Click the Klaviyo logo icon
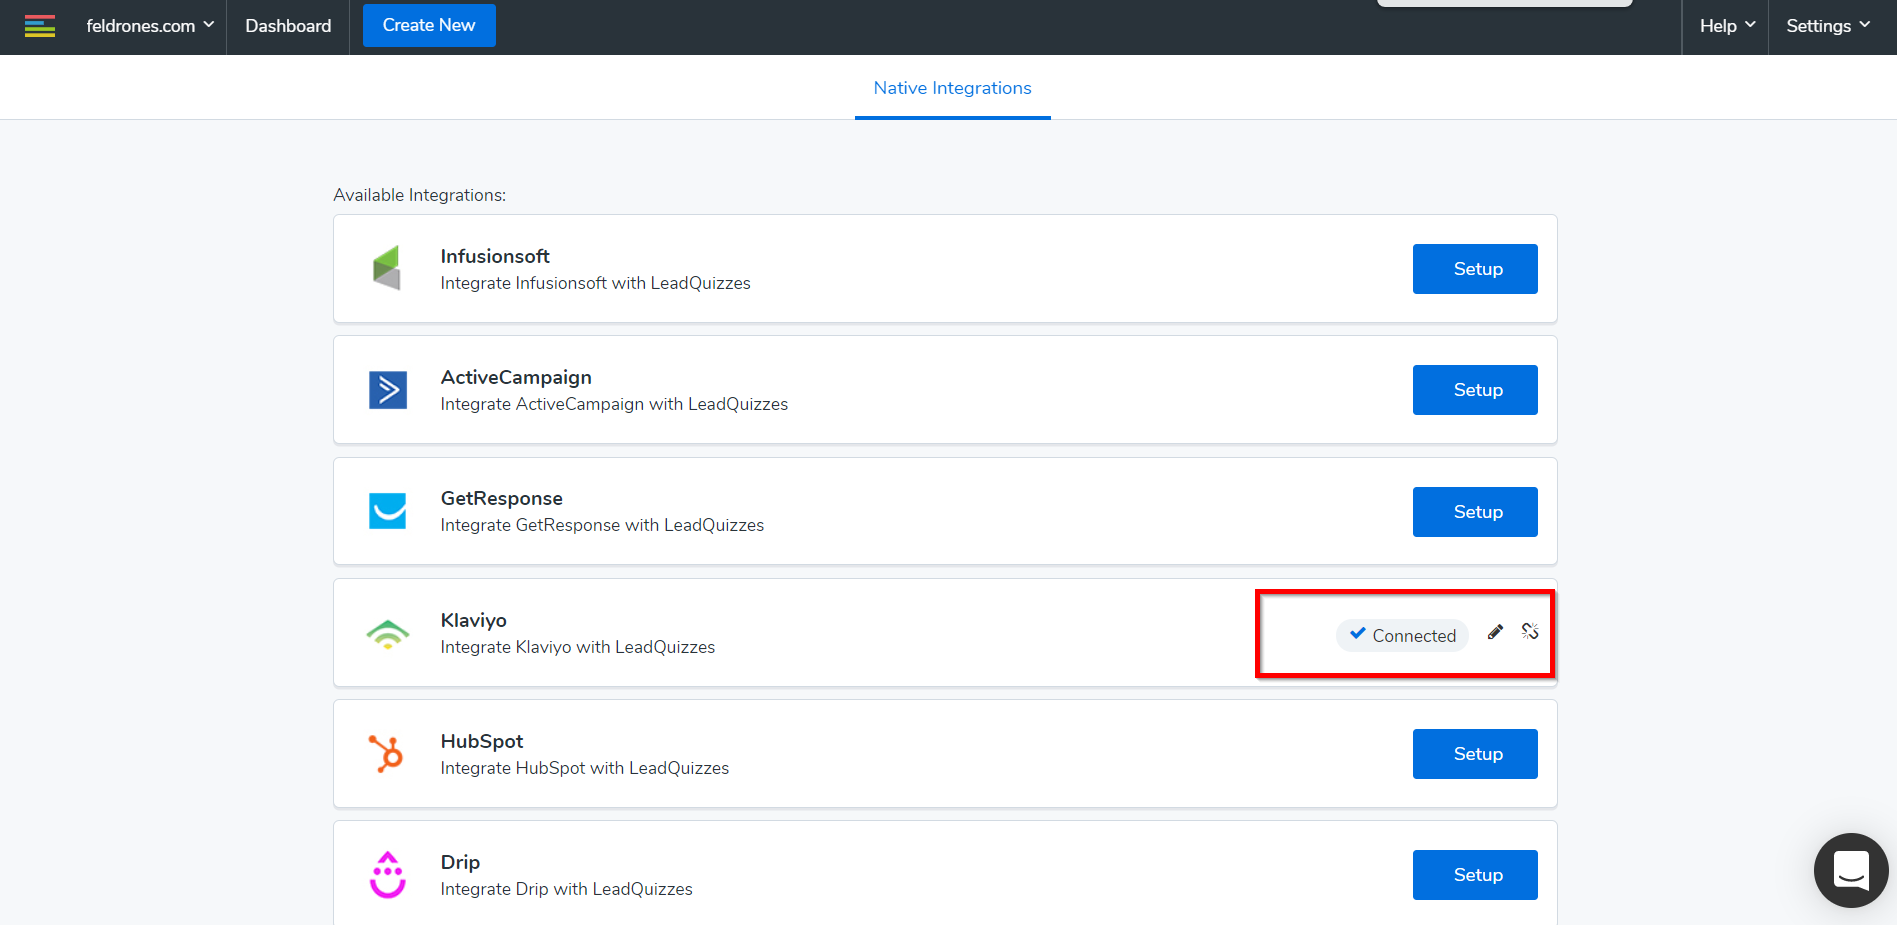1897x925 pixels. coord(388,634)
